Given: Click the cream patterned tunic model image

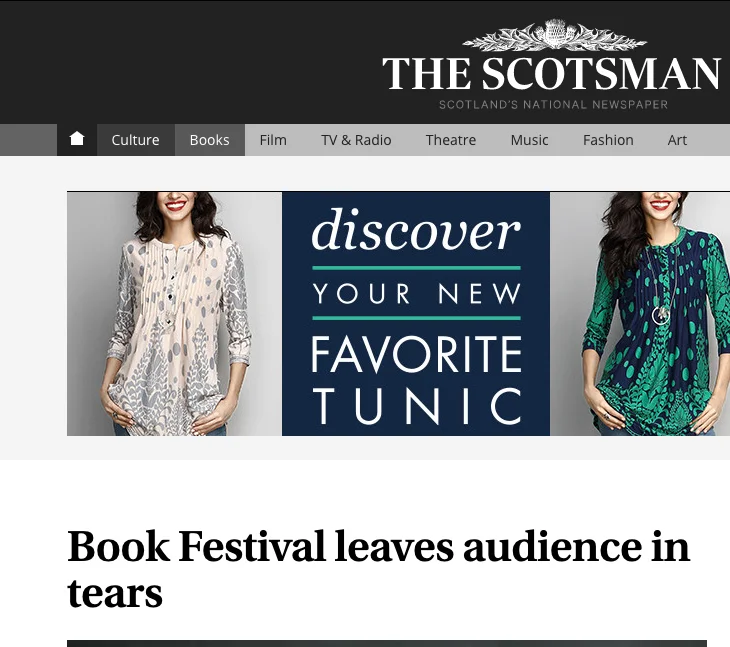Looking at the screenshot, I should point(175,314).
